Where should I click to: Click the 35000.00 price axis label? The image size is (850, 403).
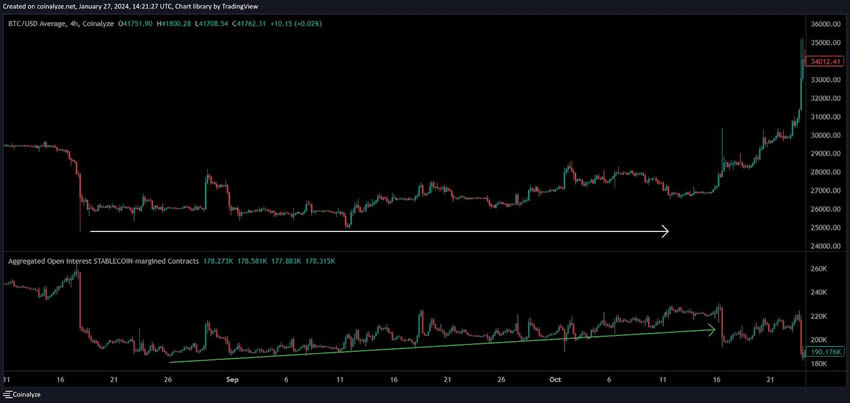826,43
